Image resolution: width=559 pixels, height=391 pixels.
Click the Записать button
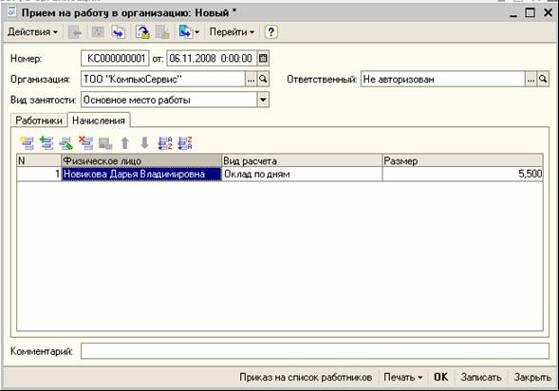[x=481, y=377]
